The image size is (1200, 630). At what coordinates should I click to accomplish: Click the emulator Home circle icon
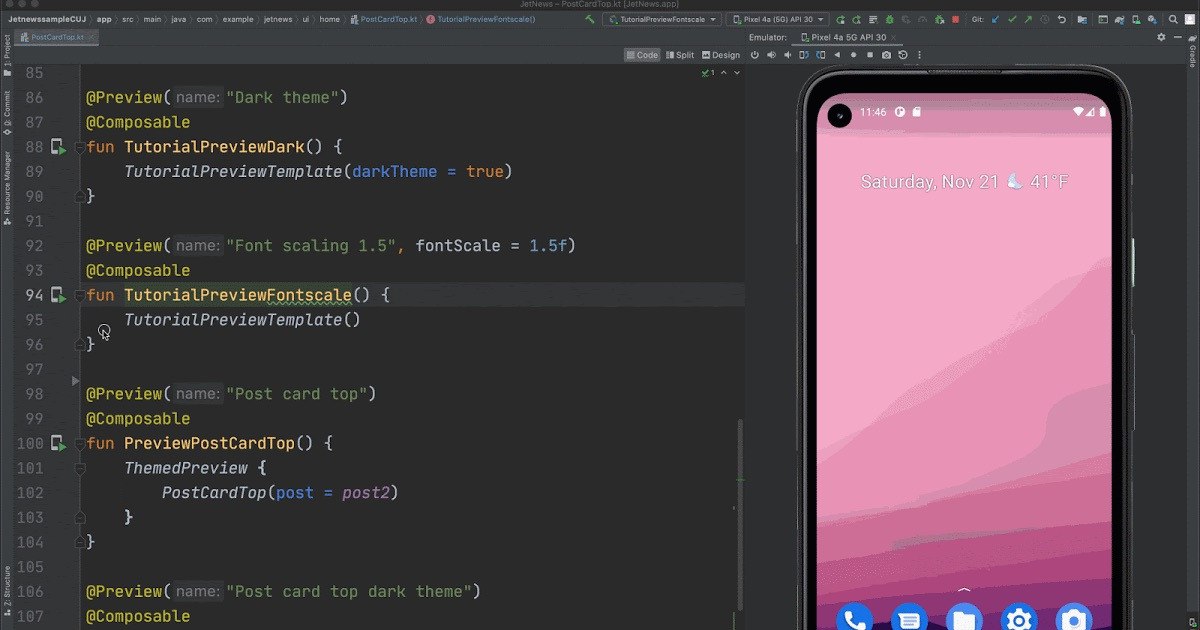click(x=853, y=55)
